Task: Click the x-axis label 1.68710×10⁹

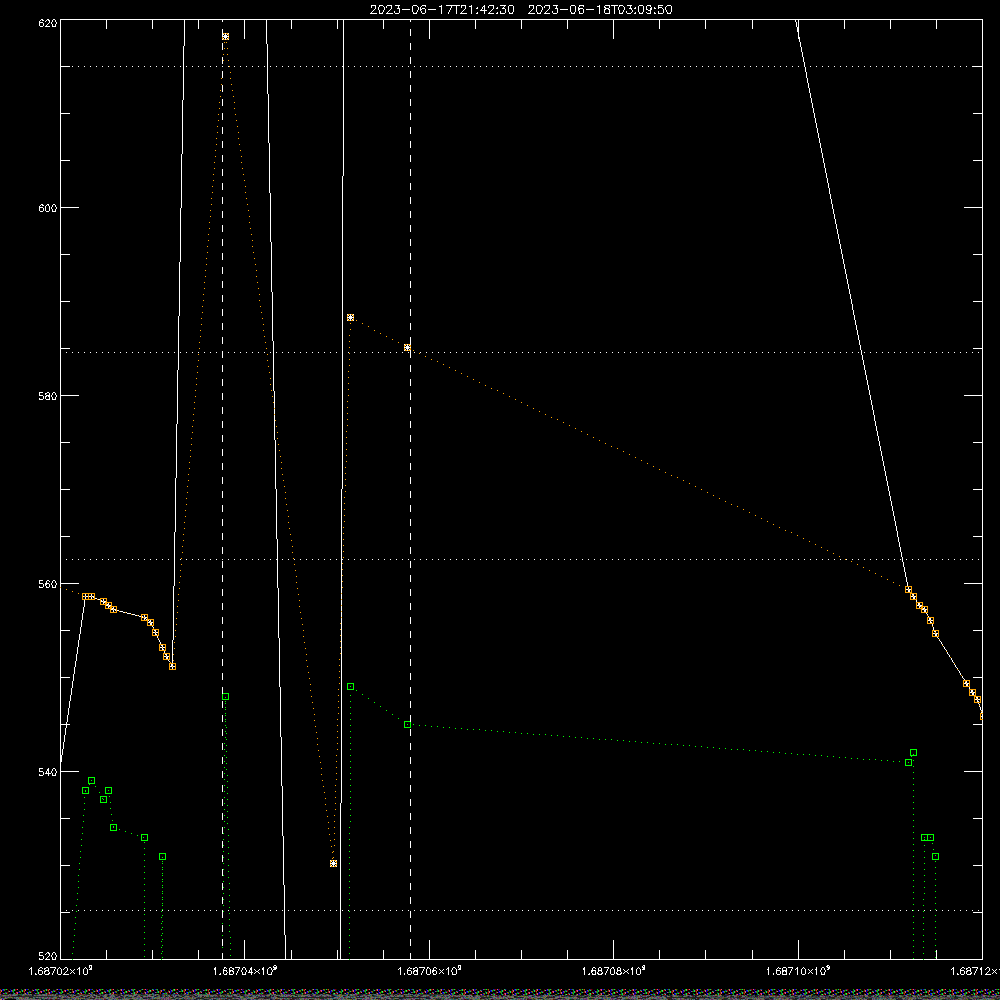Action: (x=798, y=971)
